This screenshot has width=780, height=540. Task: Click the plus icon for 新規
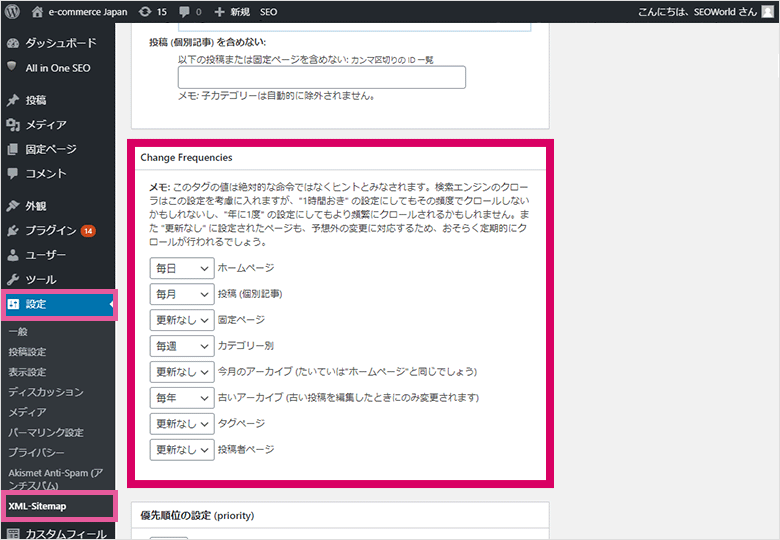point(219,11)
